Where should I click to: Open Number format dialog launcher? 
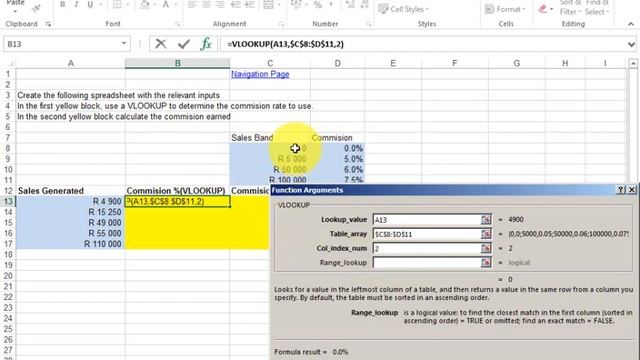[369, 24]
